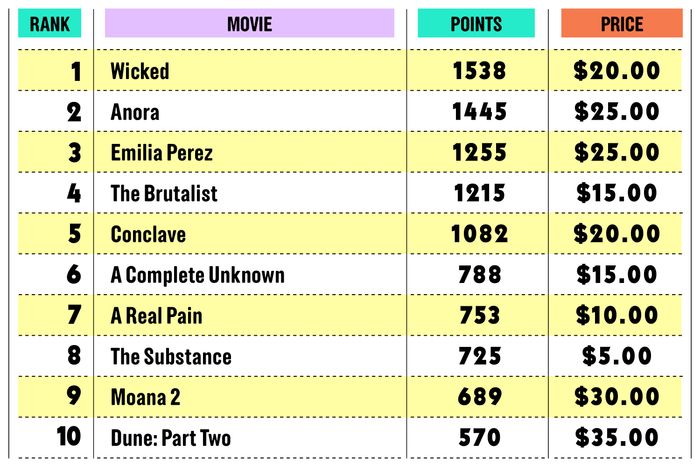Image resolution: width=700 pixels, height=467 pixels.
Task: Select the $5.00 price value
Action: (x=617, y=356)
